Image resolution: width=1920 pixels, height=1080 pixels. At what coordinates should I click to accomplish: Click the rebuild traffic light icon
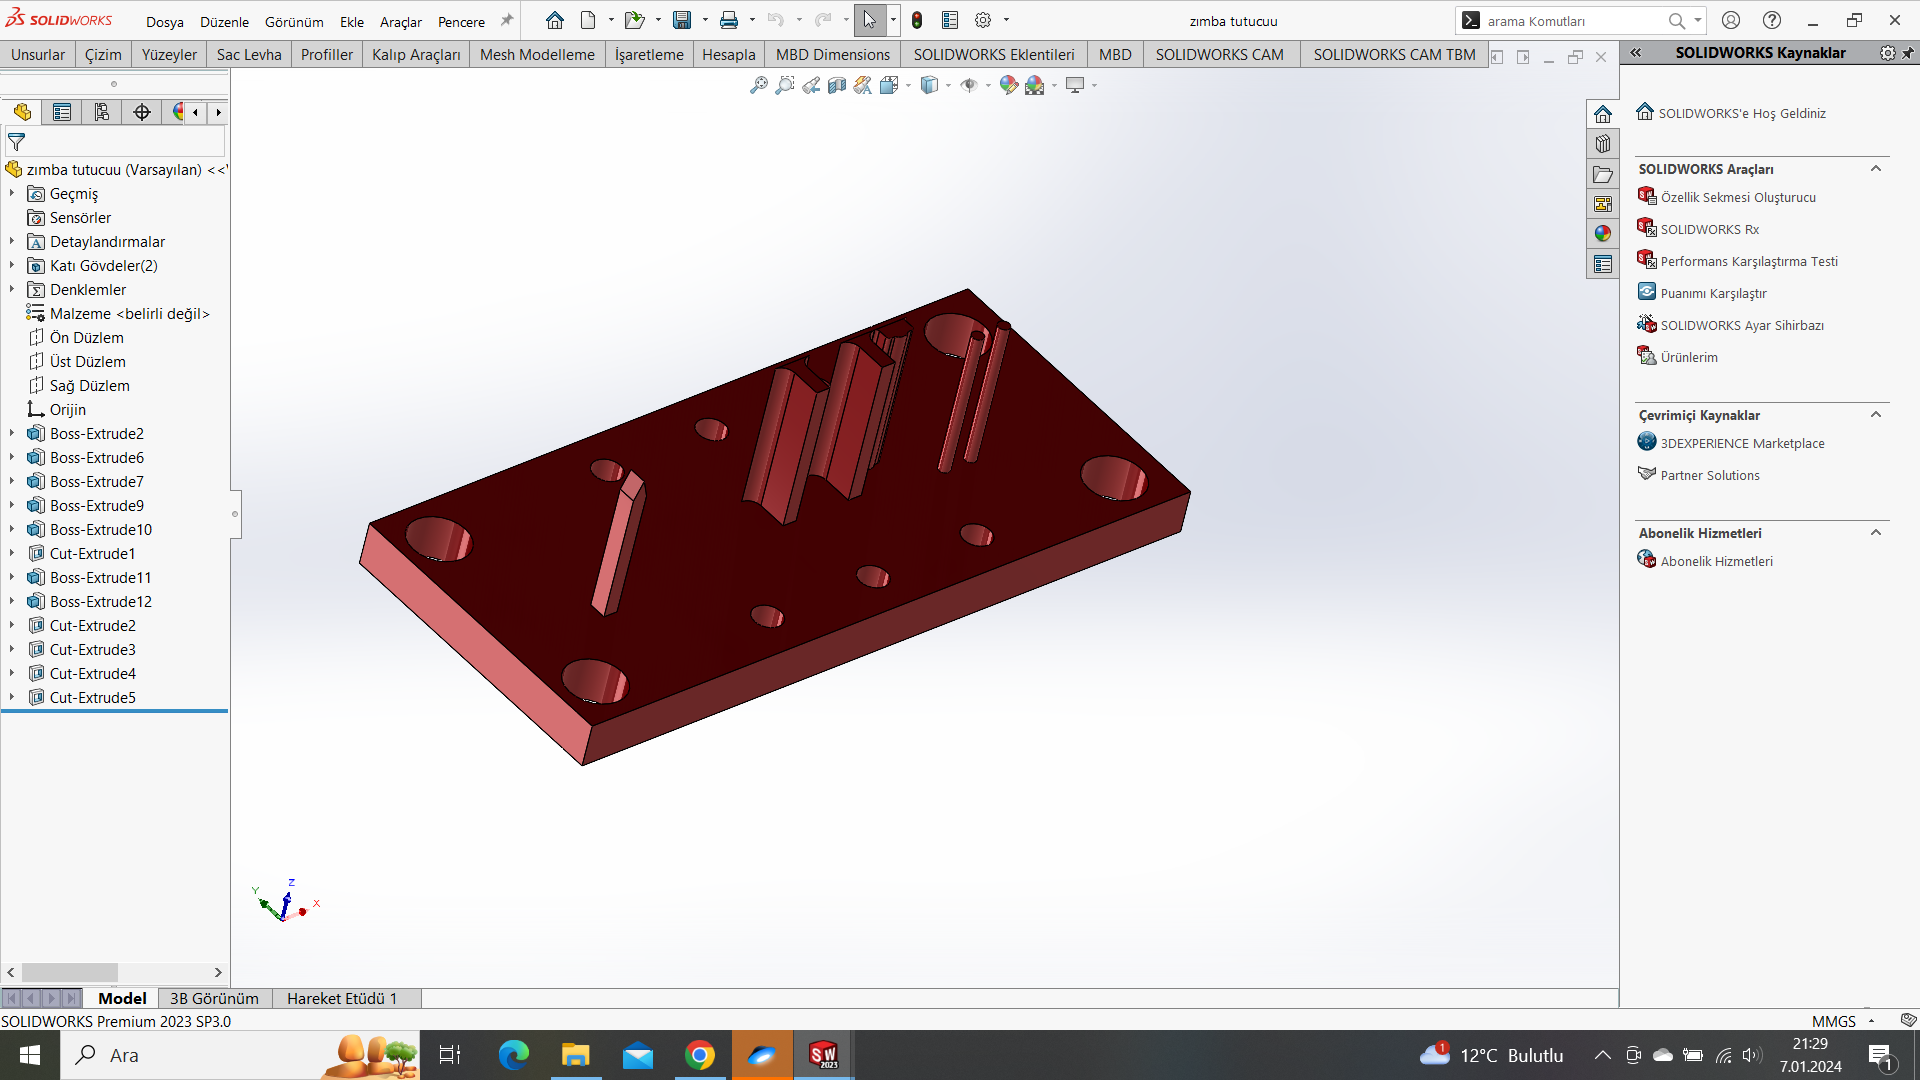pyautogui.click(x=917, y=20)
